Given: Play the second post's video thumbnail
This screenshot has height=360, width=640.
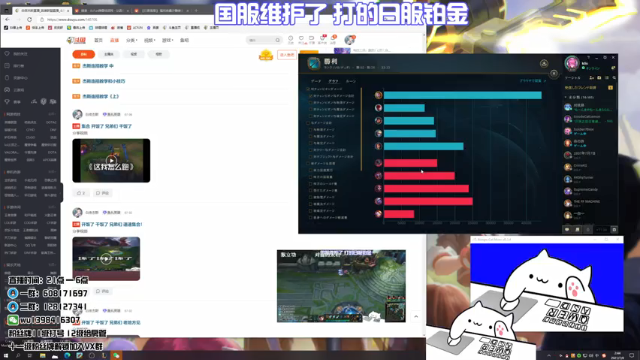Looking at the screenshot, I should point(106,258).
